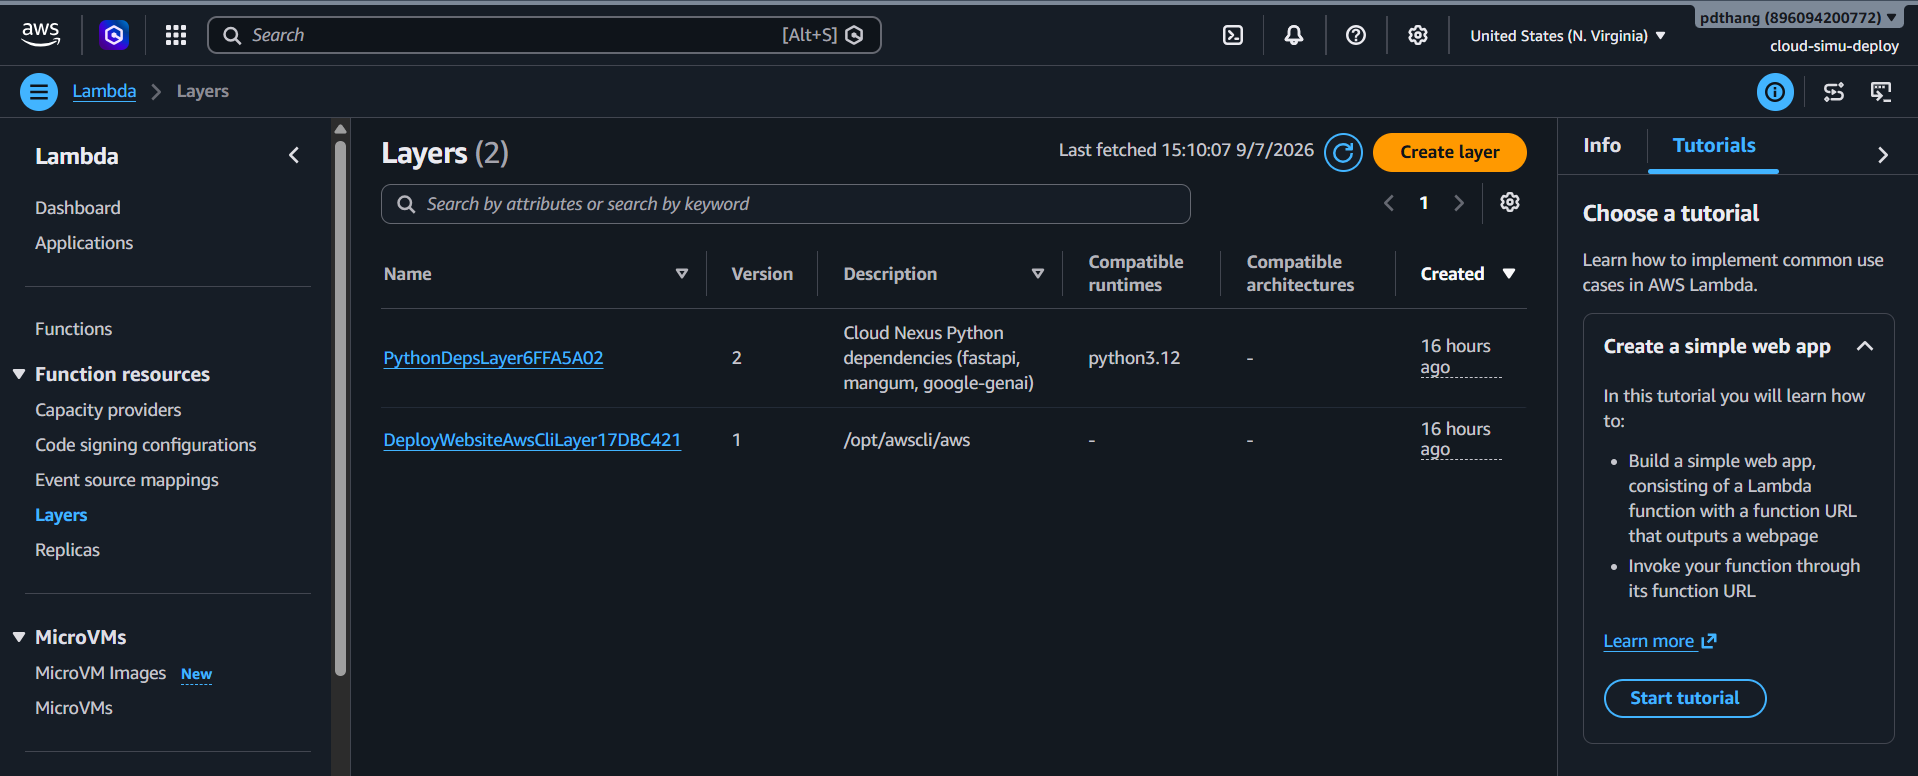Go to next page of layers
This screenshot has height=776, width=1918.
pyautogui.click(x=1459, y=203)
